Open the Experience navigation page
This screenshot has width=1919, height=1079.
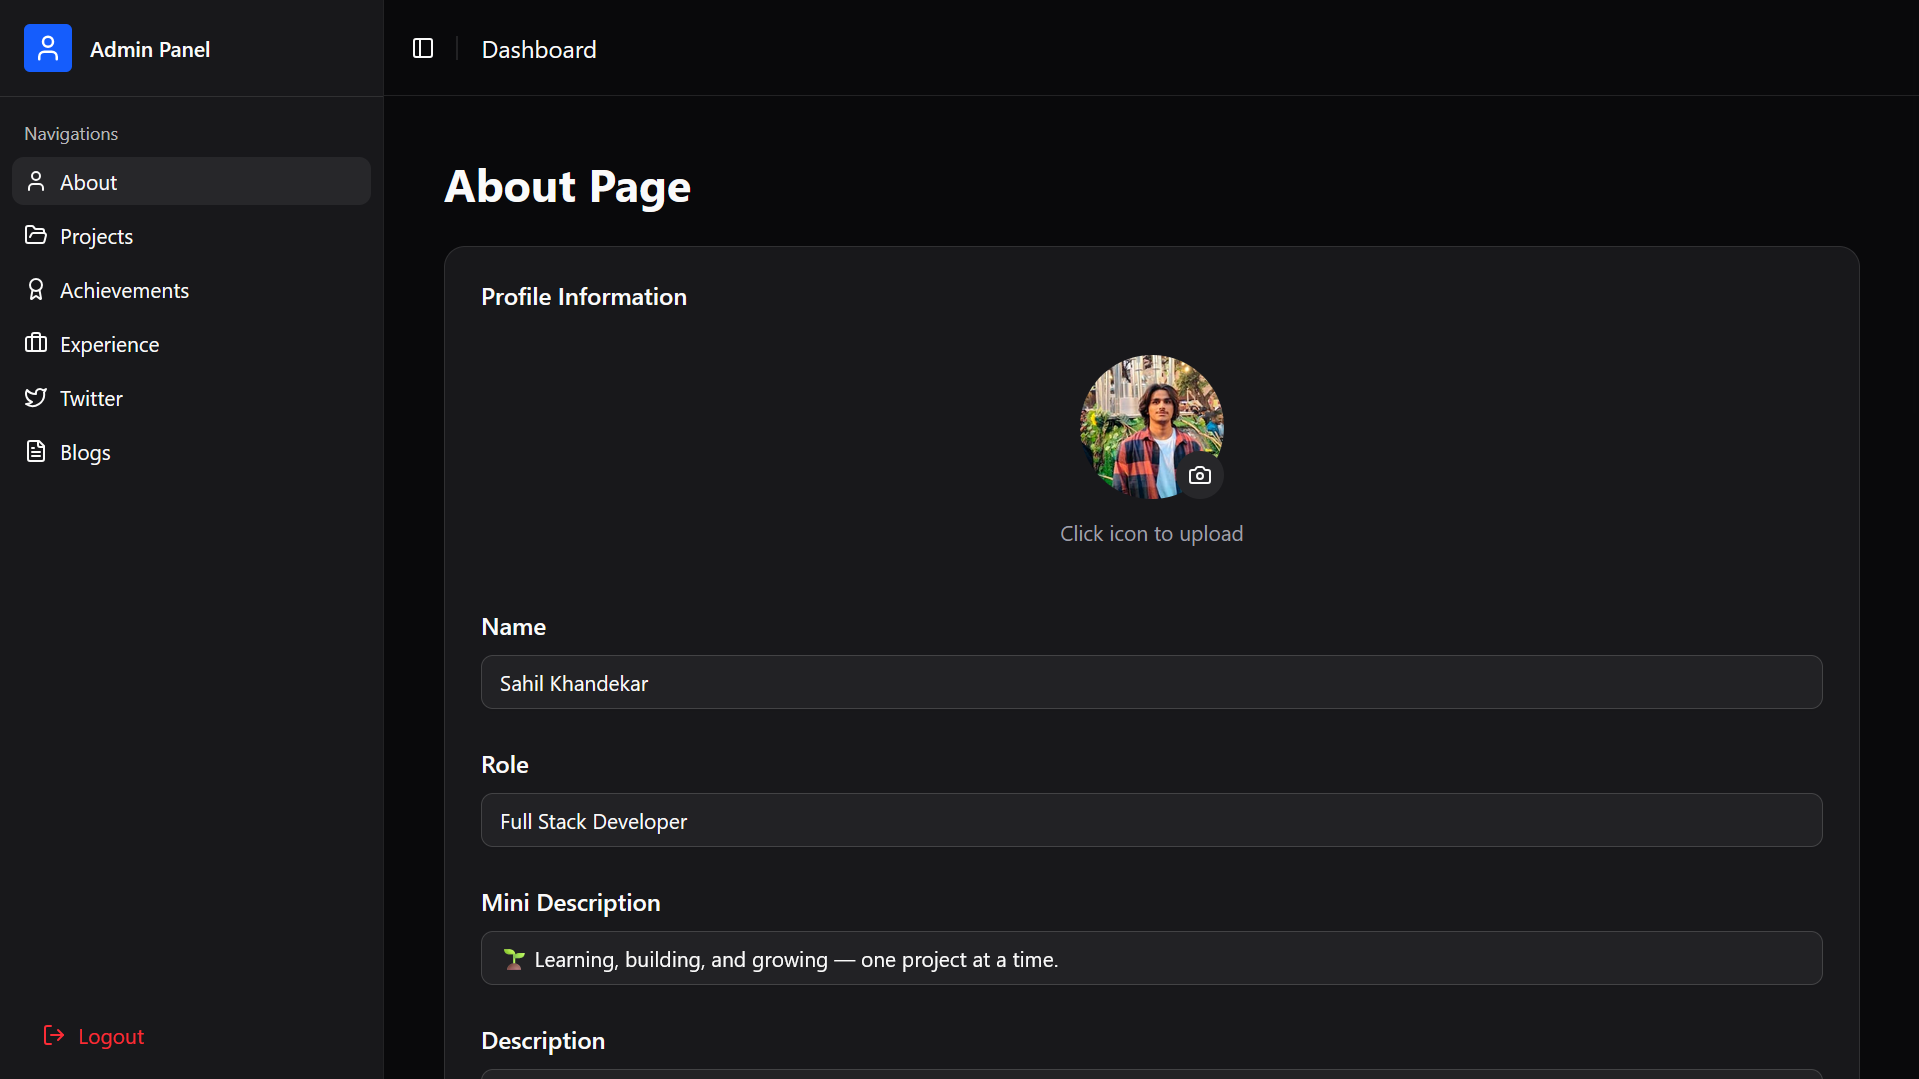[x=109, y=344]
